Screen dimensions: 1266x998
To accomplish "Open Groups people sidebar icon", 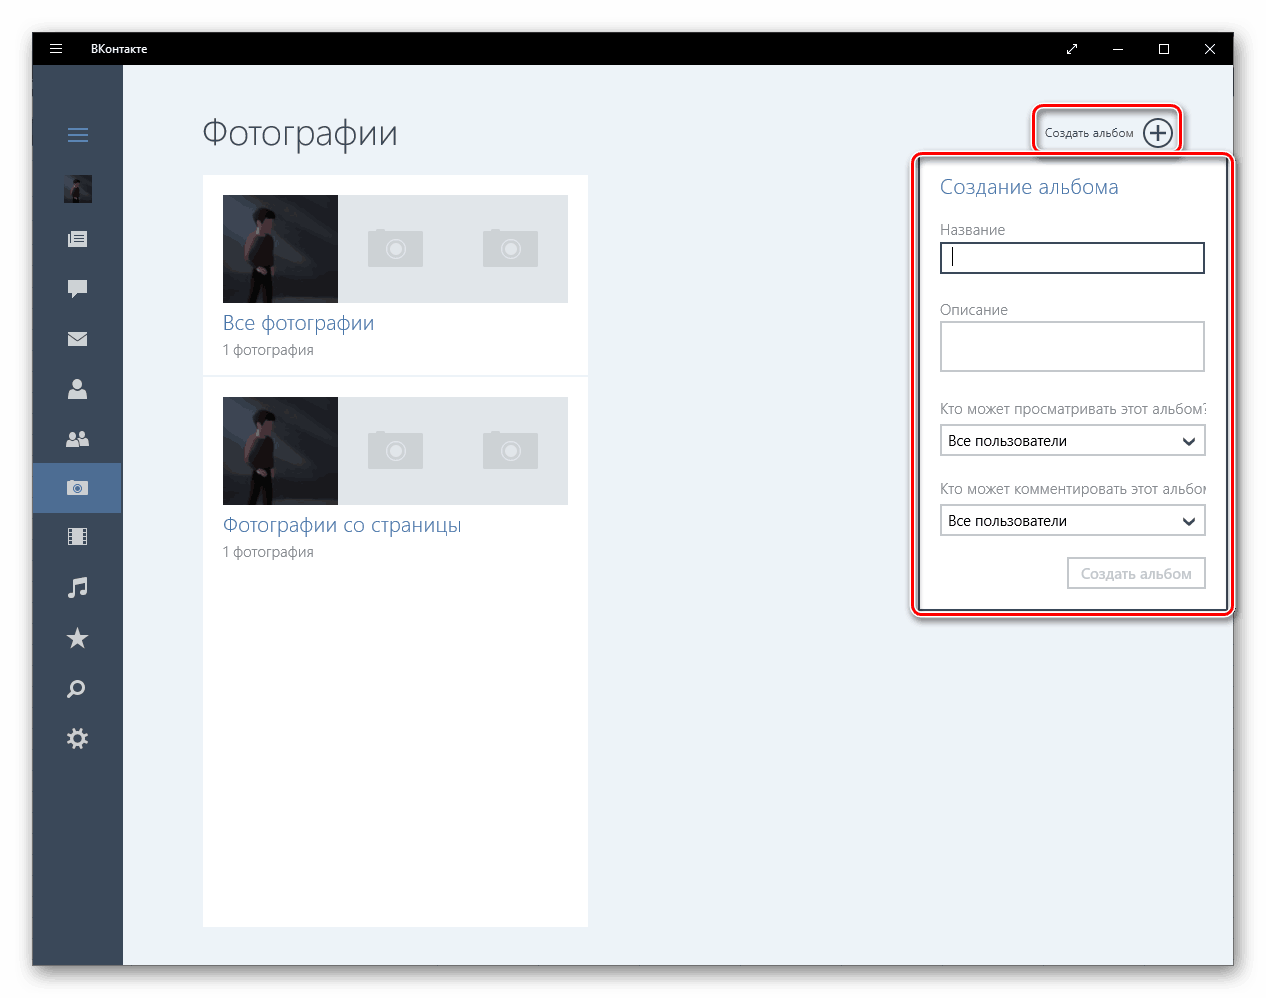I will 78,439.
